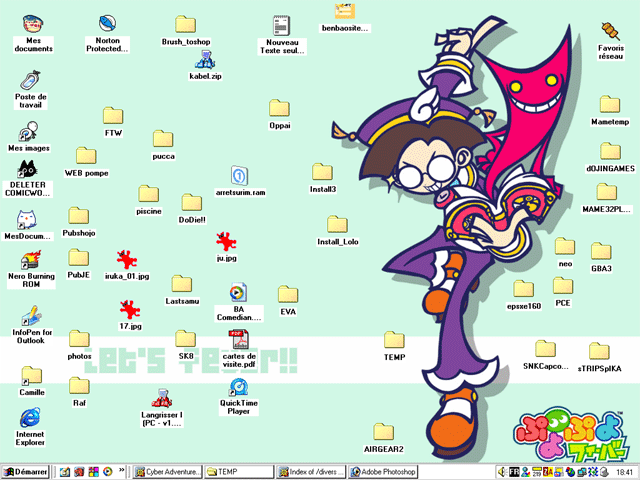Expand Quick Launch overflow chevron
The height and width of the screenshot is (480, 640).
tap(121, 470)
